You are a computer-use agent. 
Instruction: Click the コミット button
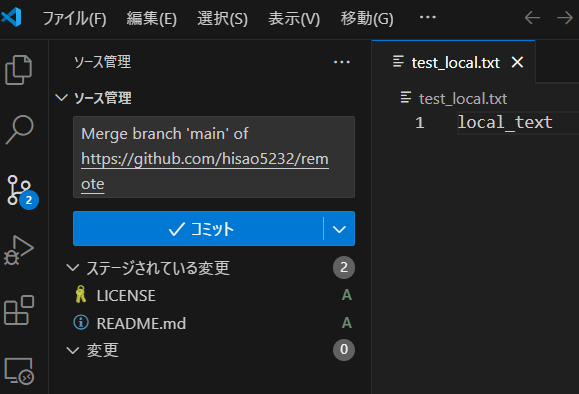point(198,229)
